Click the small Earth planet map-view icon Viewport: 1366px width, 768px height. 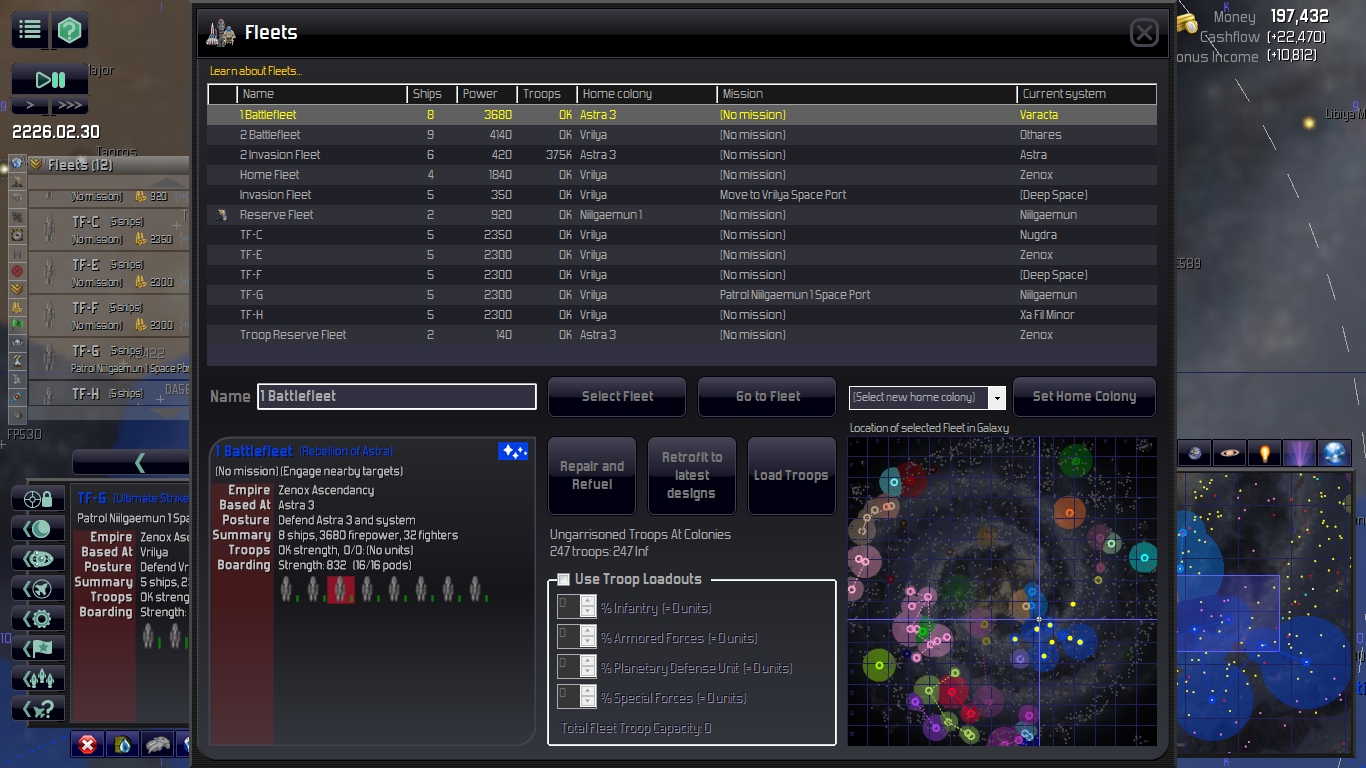pos(1194,453)
